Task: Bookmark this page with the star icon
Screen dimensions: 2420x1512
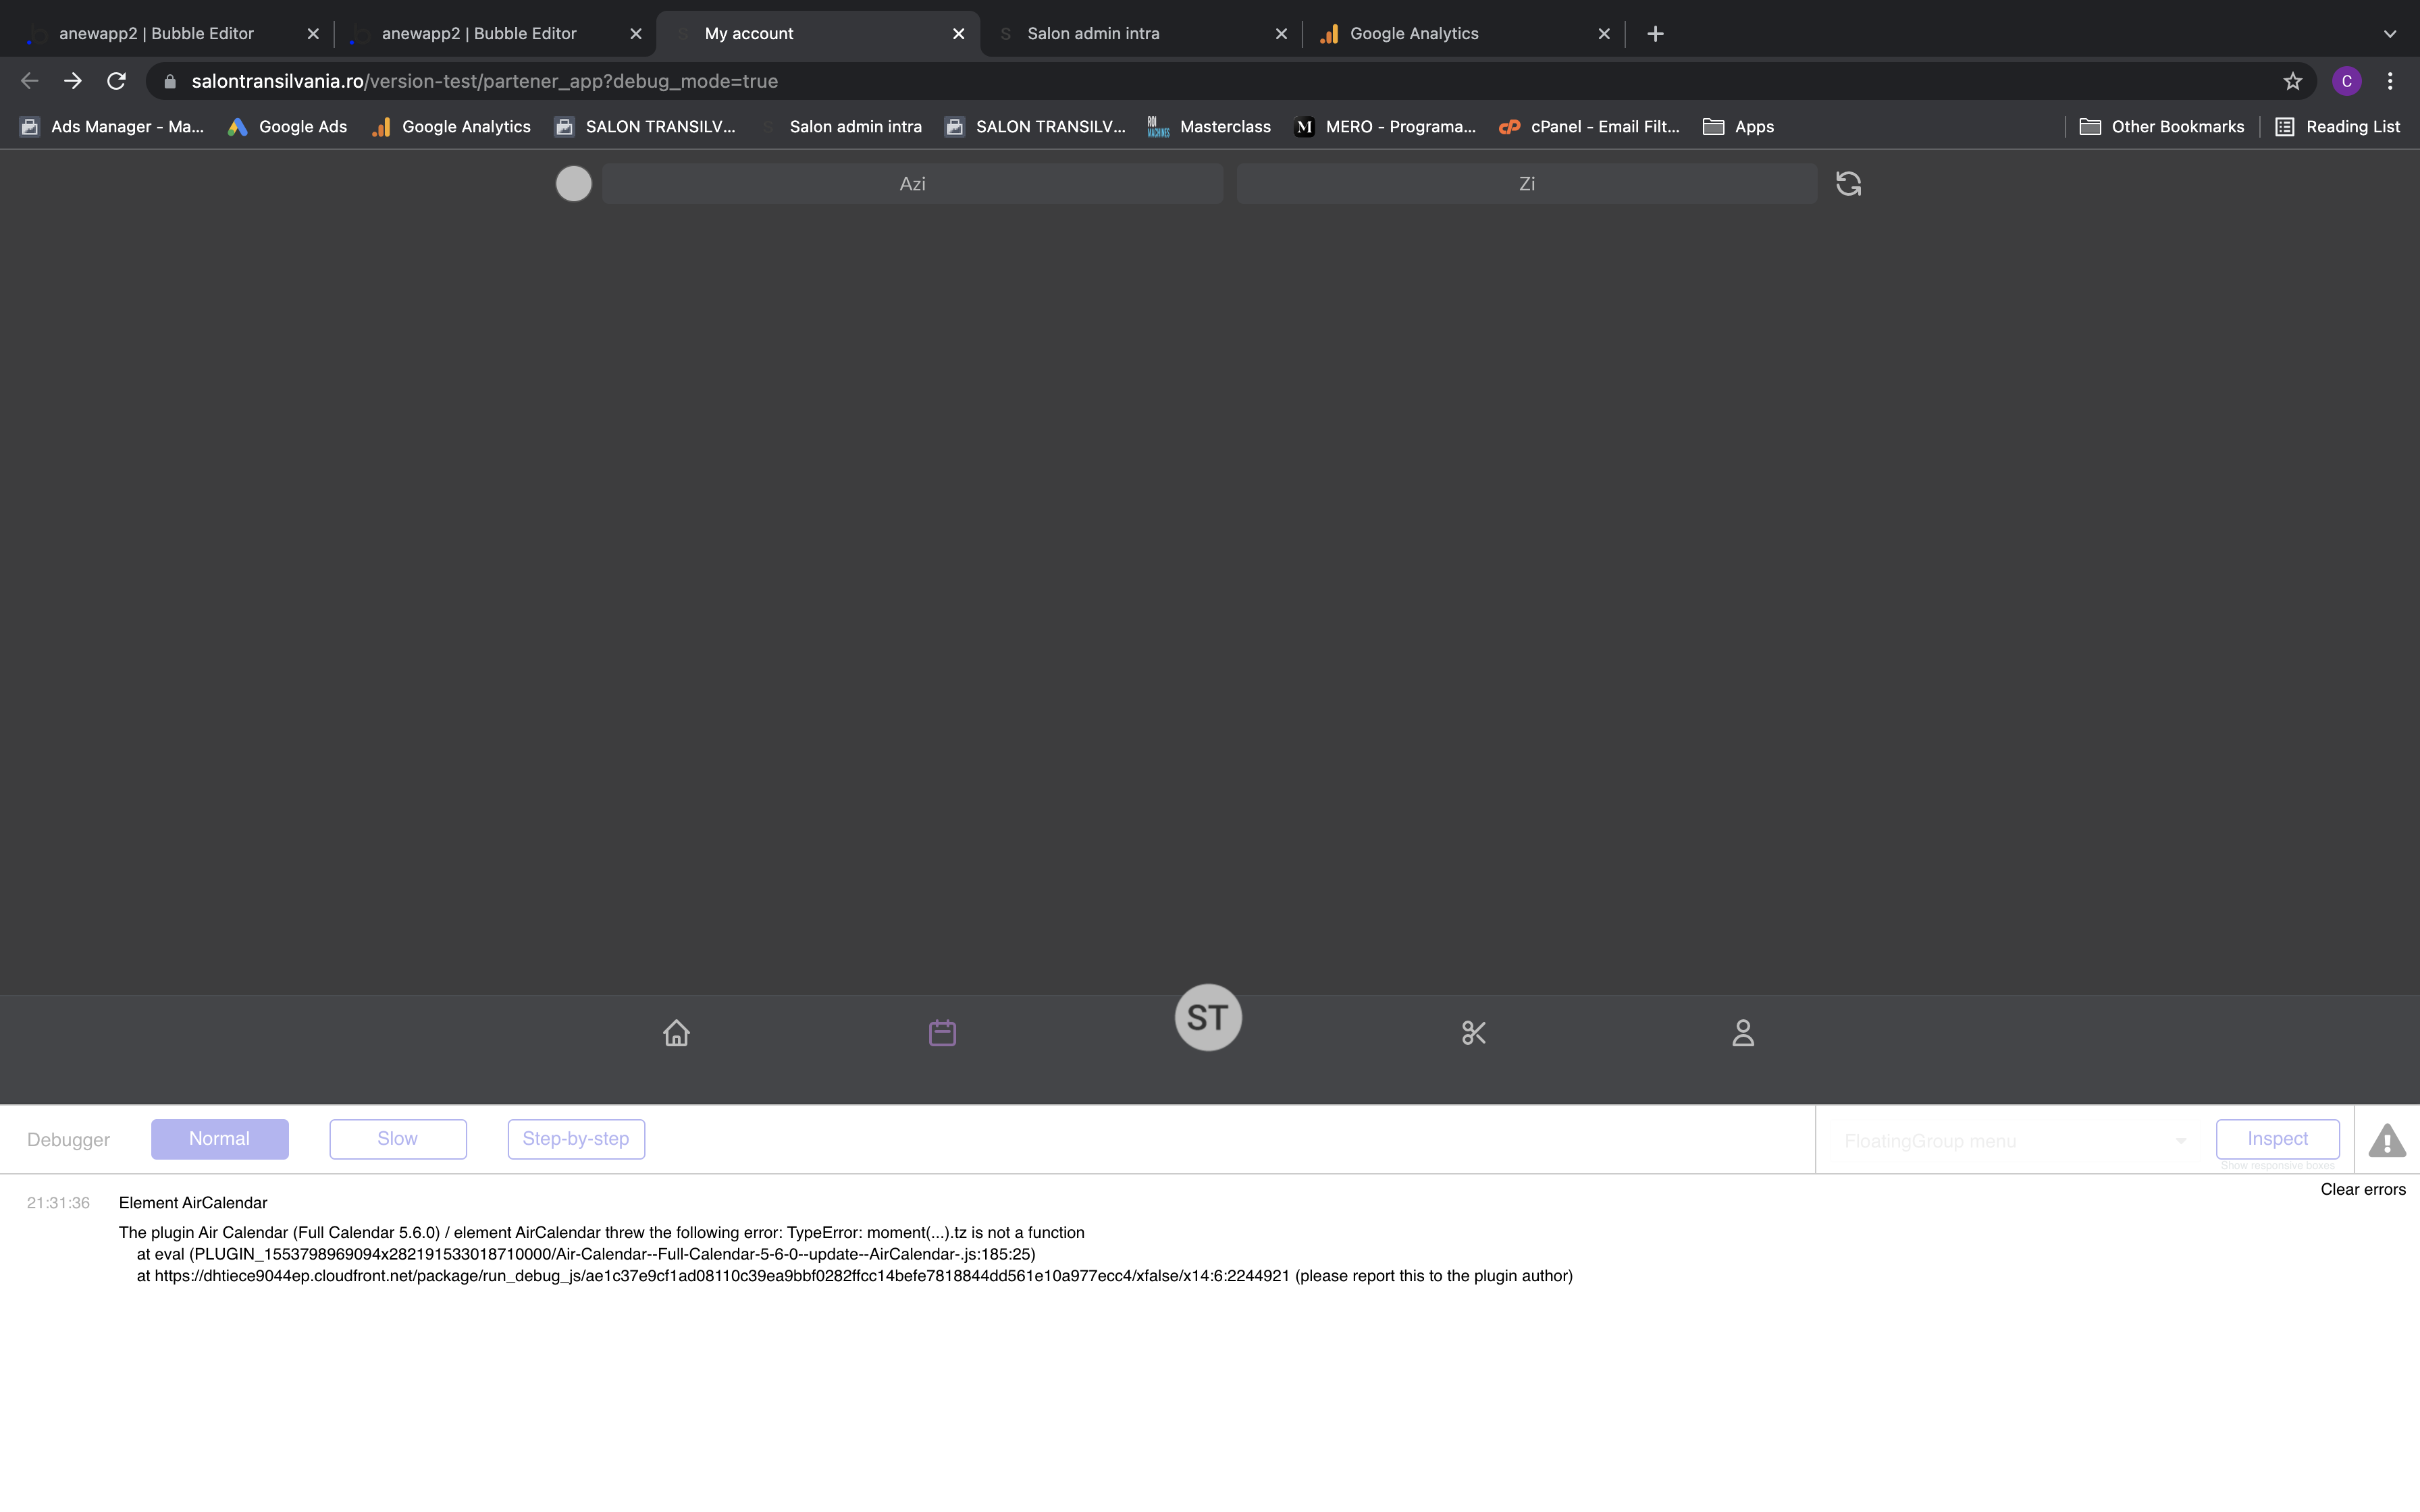Action: pos(2292,81)
